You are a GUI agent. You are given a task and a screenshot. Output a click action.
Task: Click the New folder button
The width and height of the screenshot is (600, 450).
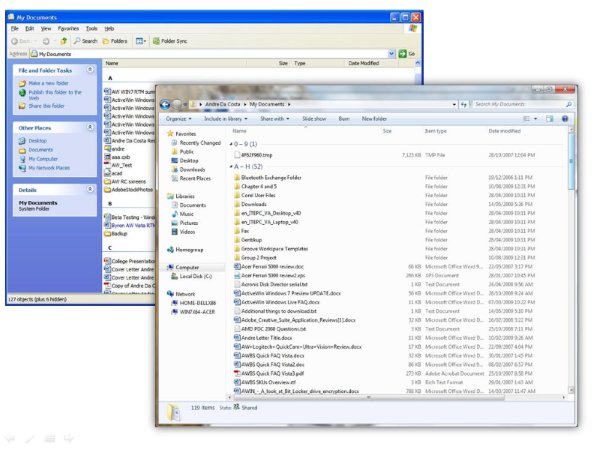click(x=374, y=118)
